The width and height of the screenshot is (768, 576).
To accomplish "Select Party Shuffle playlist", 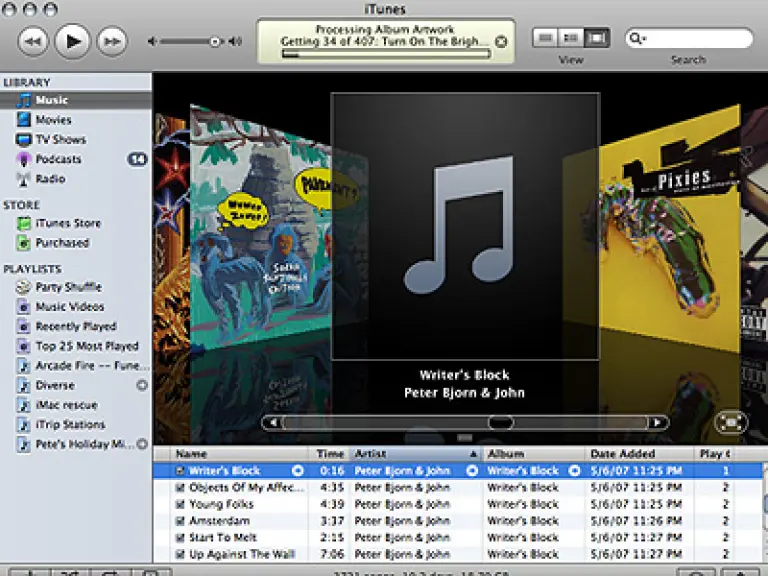I will pos(68,287).
